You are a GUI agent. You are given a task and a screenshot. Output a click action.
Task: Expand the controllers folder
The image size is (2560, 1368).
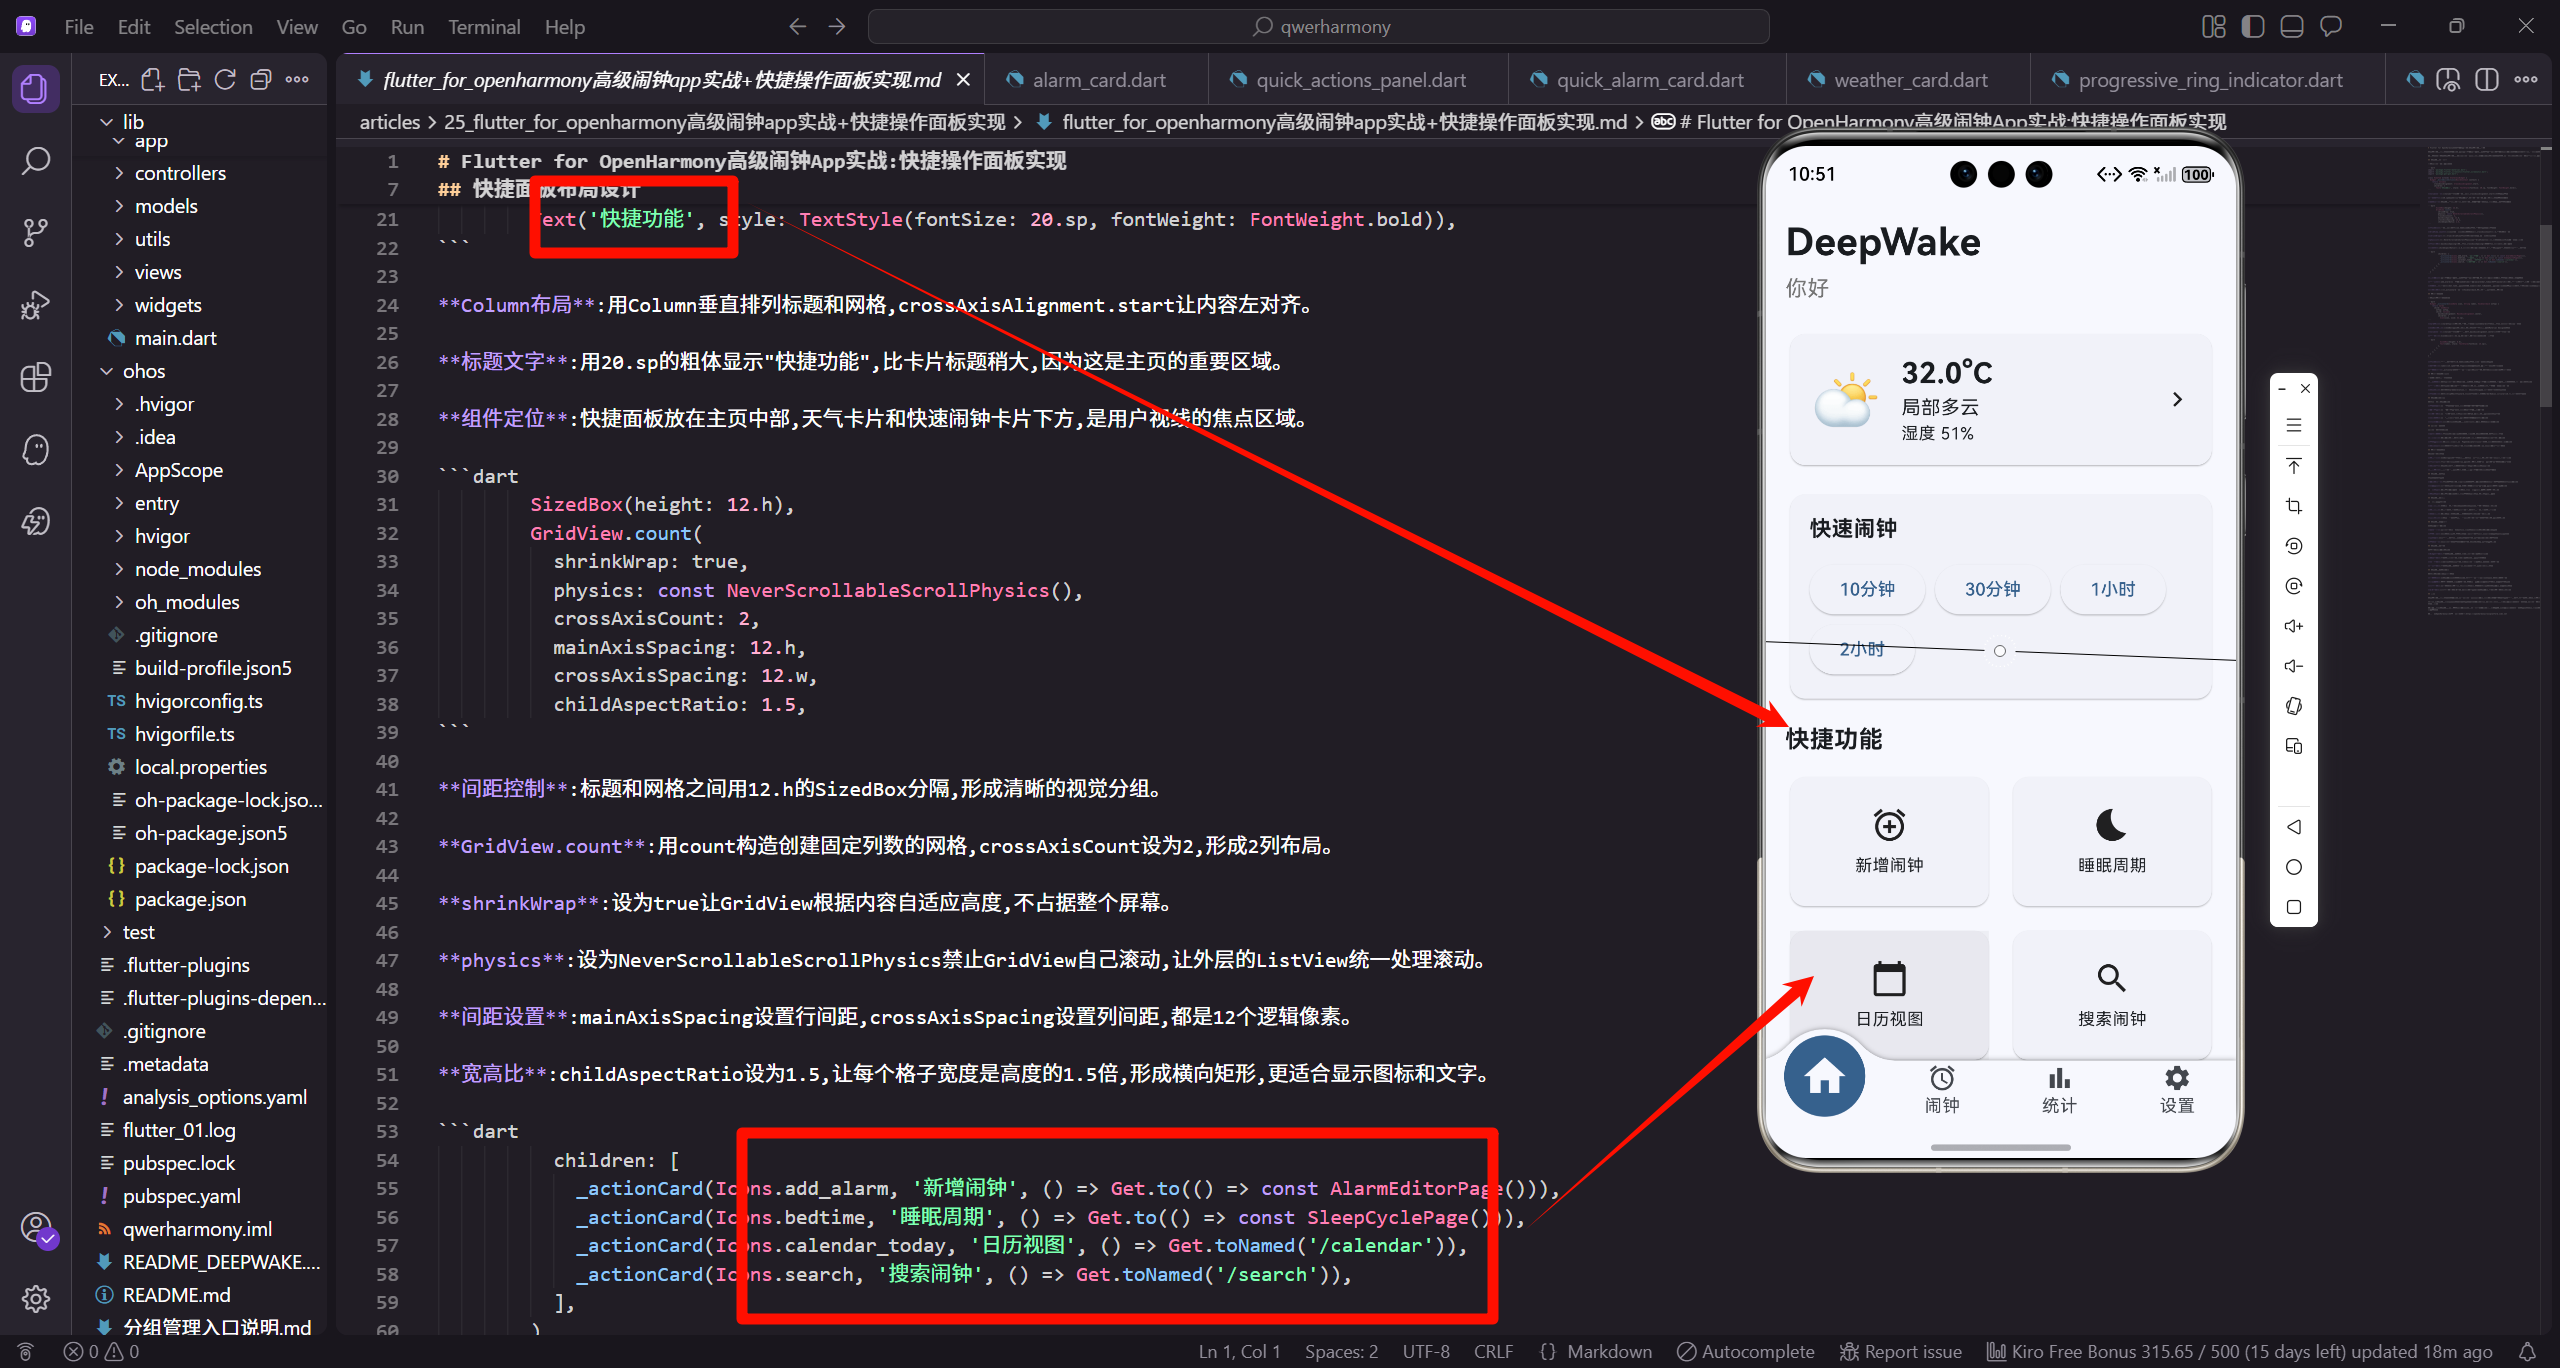[x=180, y=173]
